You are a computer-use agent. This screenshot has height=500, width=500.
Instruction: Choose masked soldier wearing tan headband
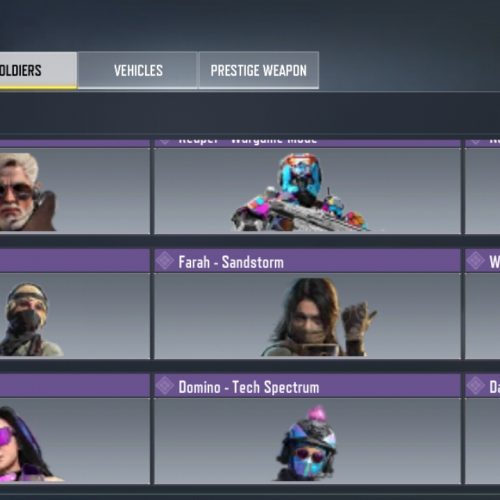[30, 319]
